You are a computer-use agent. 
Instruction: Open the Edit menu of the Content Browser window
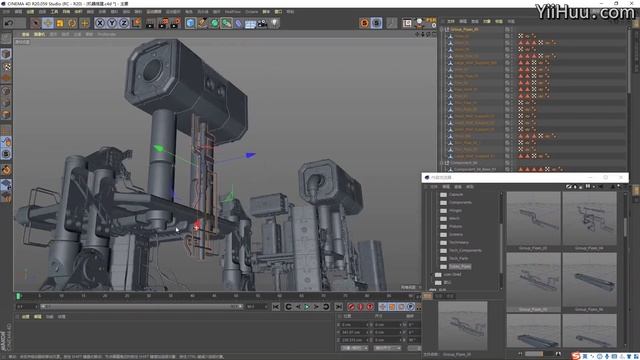pyautogui.click(x=446, y=187)
